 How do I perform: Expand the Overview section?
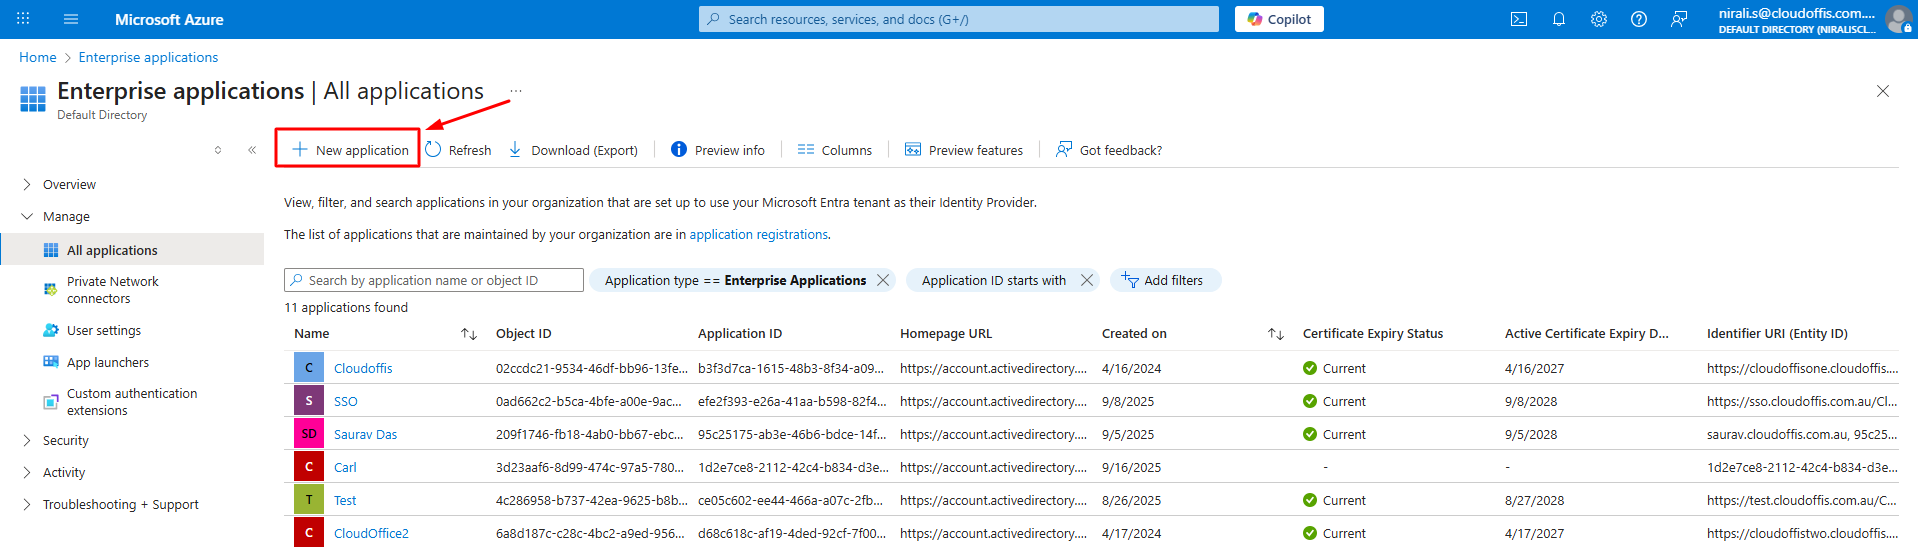point(27,184)
